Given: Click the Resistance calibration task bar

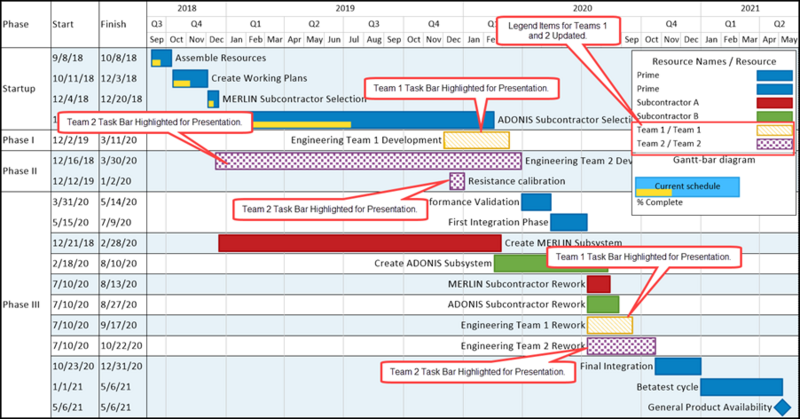Looking at the screenshot, I should coord(457,181).
